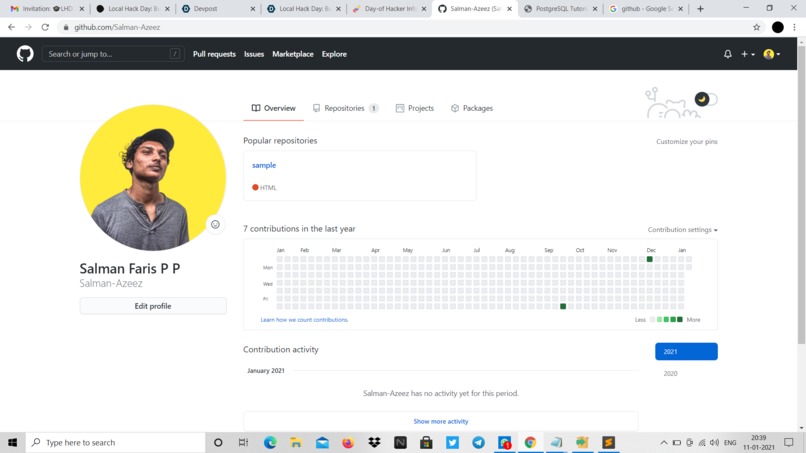The height and width of the screenshot is (453, 806).
Task: Click the GitHub Octocat logo
Action: click(x=25, y=53)
